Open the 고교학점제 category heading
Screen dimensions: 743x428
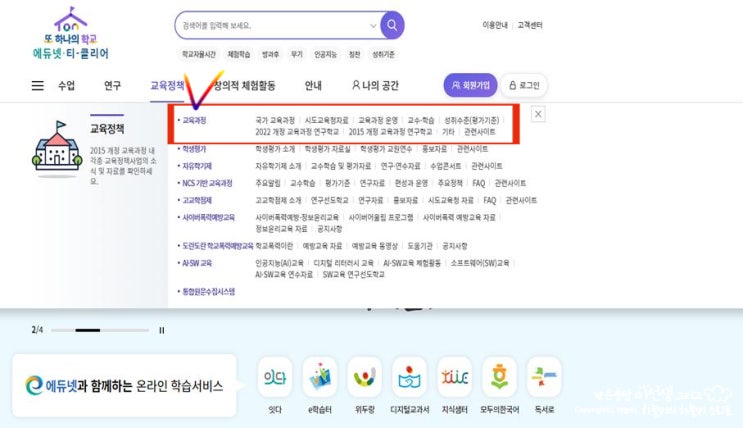point(197,200)
